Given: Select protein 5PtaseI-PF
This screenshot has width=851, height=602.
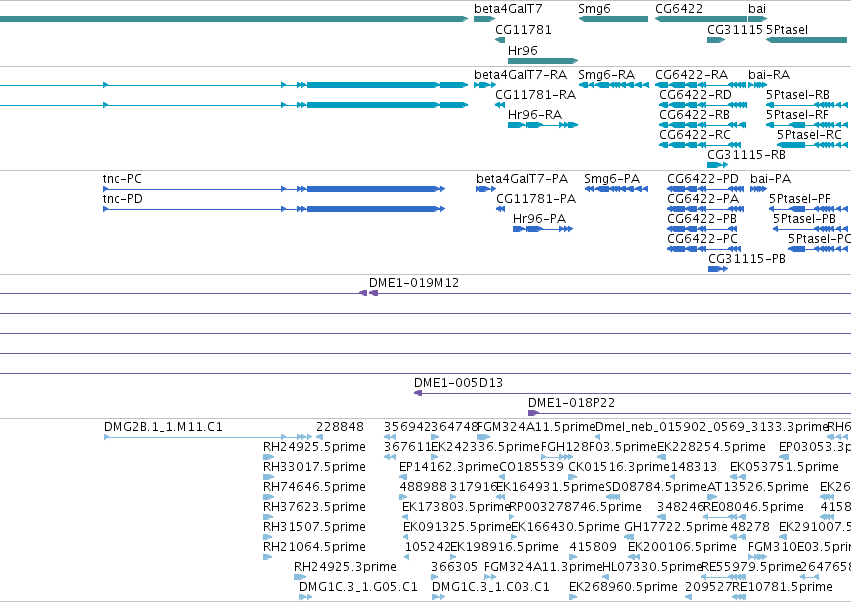Looking at the screenshot, I should click(808, 209).
